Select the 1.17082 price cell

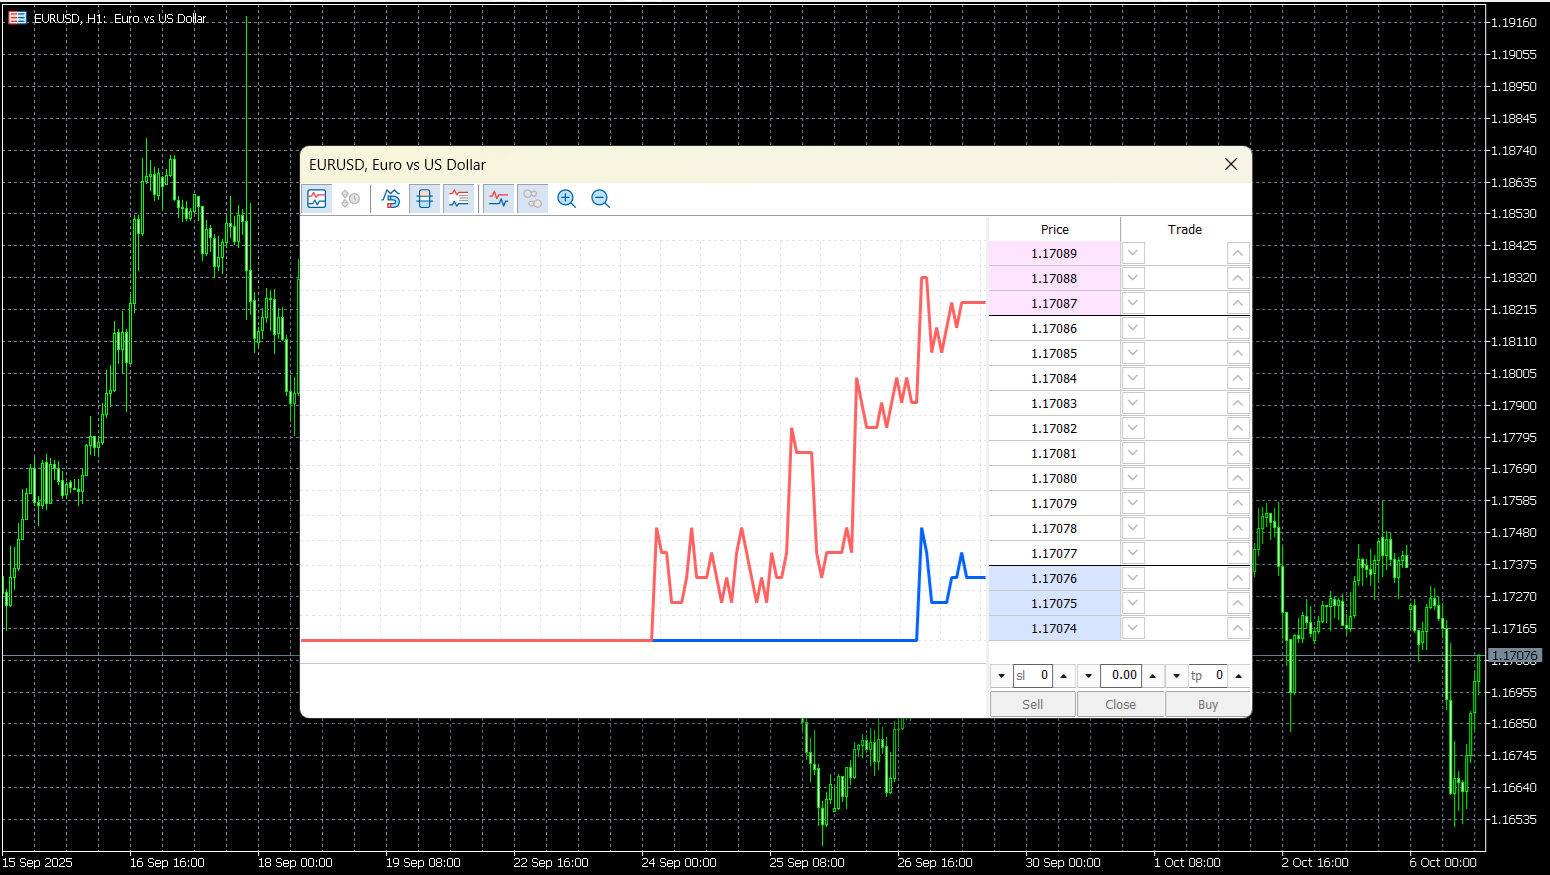tap(1054, 428)
